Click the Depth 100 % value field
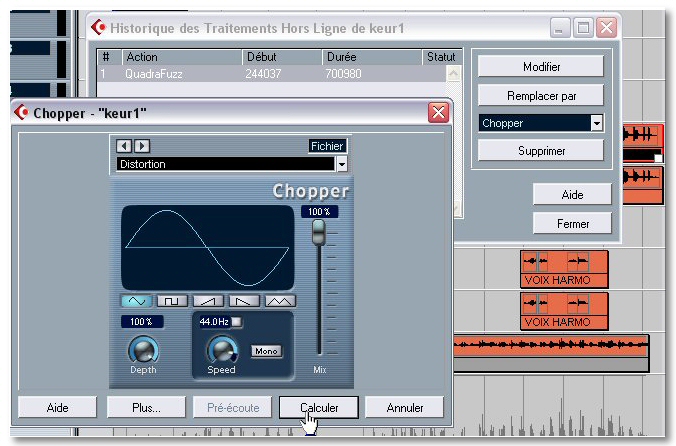The width and height of the screenshot is (676, 446). coord(142,321)
